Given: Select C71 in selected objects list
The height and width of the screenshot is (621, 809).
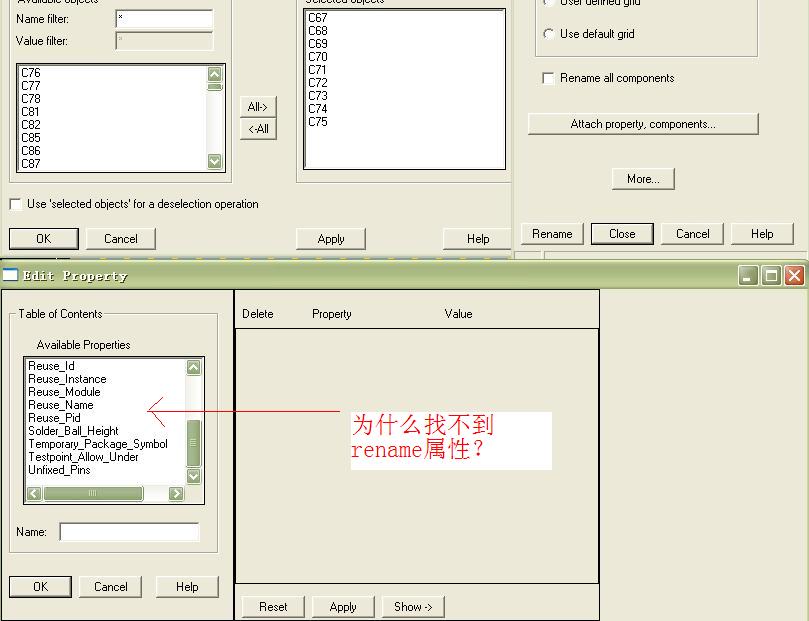Looking at the screenshot, I should (x=318, y=70).
